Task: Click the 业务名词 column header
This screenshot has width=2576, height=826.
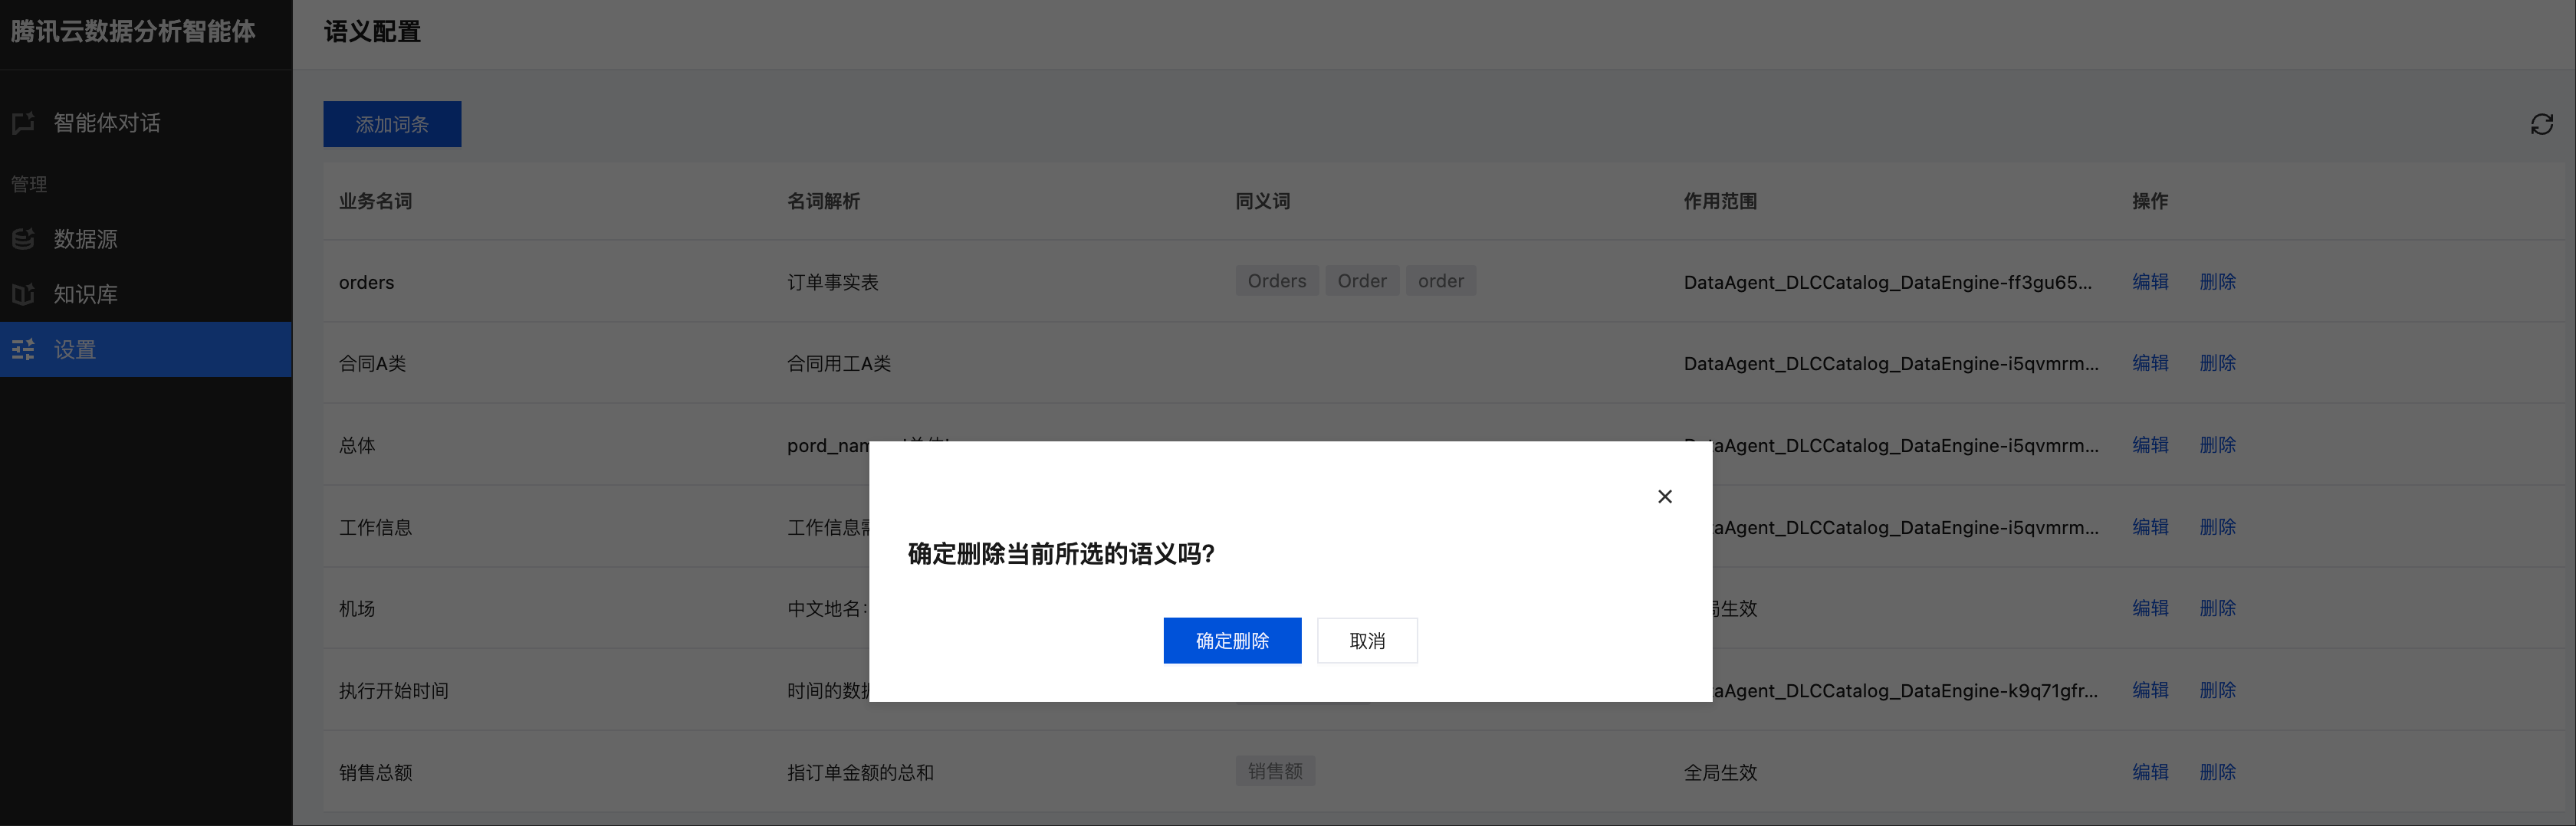Action: [375, 201]
